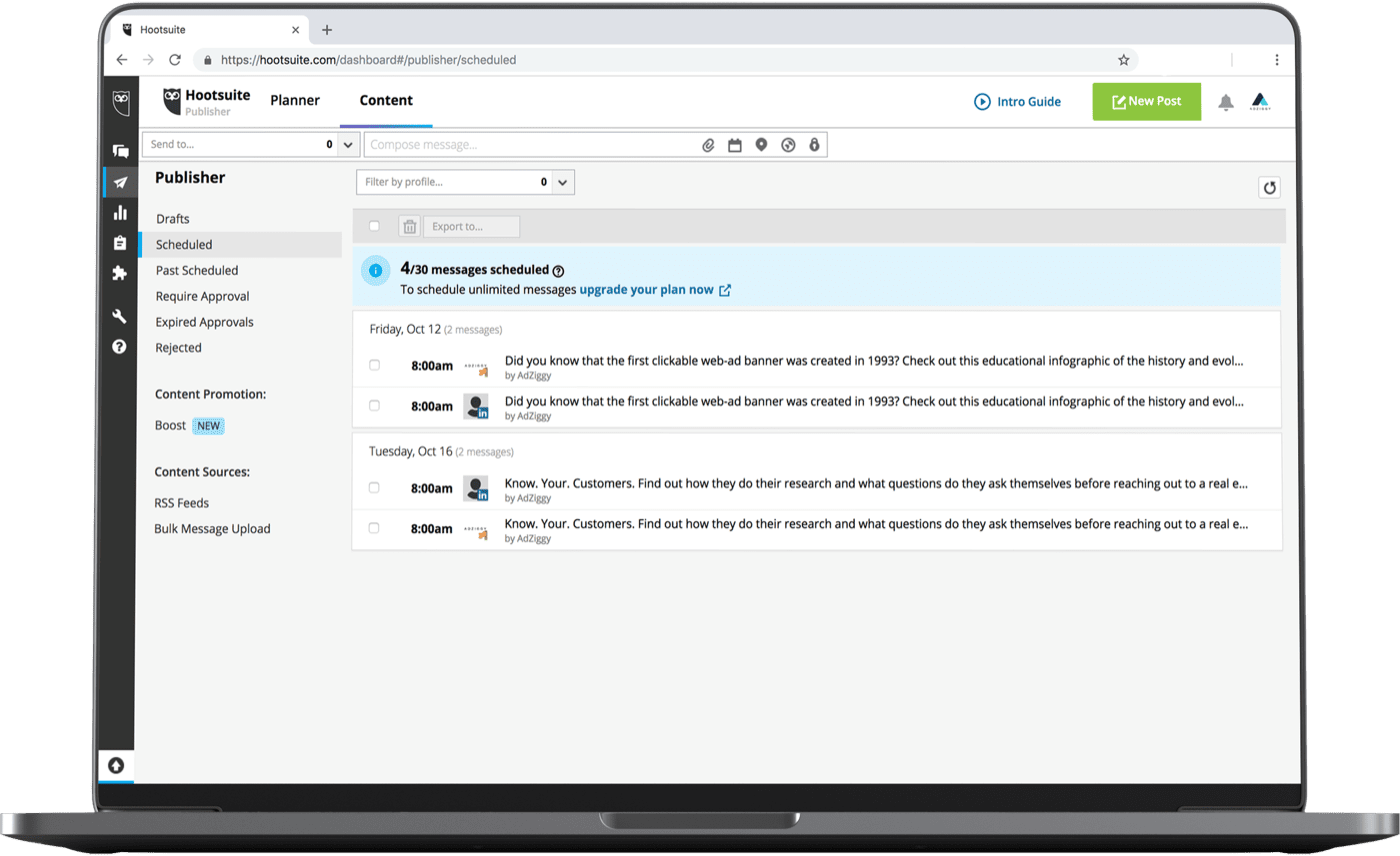Image resolution: width=1400 pixels, height=856 pixels.
Task: Open first Friday Oct 12 web-ad banner message
Action: point(874,361)
